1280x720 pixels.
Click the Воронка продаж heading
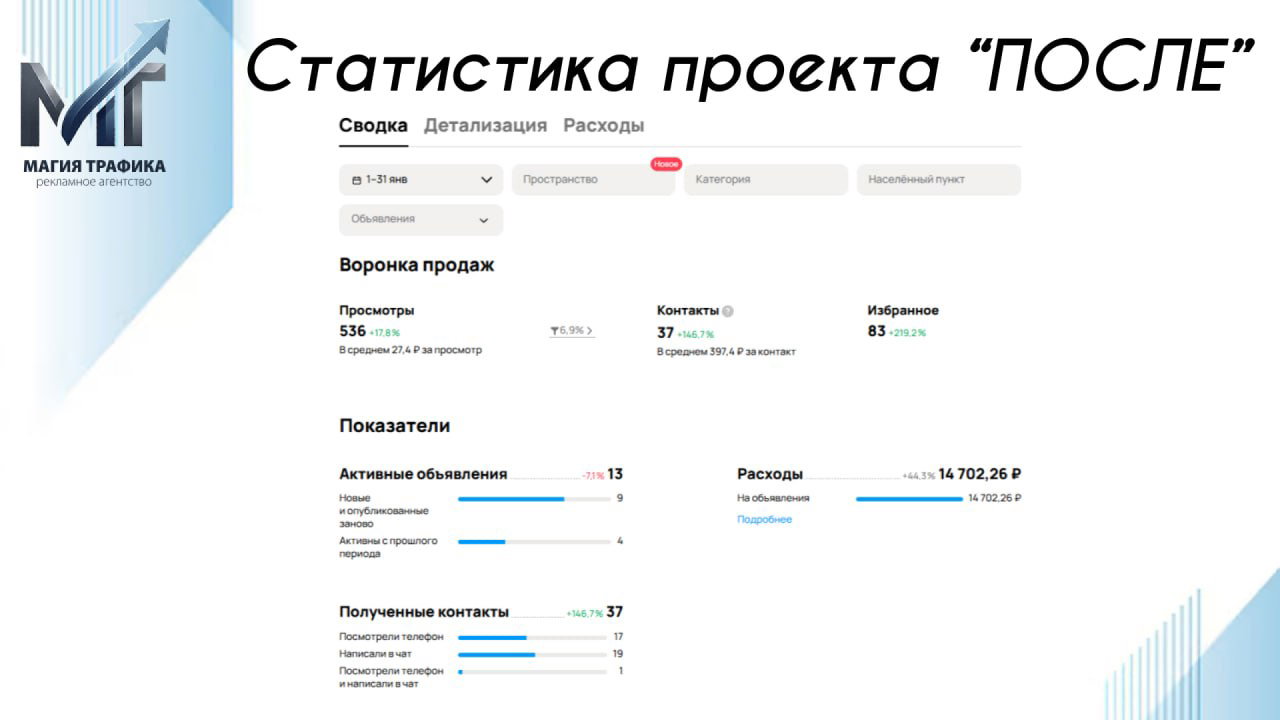click(417, 265)
